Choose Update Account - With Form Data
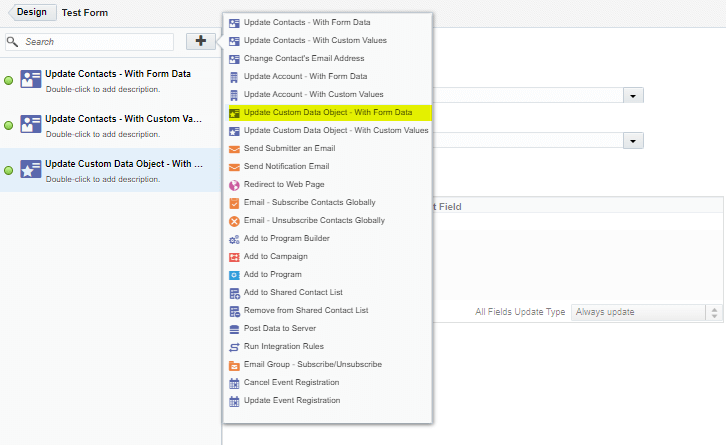 point(305,76)
